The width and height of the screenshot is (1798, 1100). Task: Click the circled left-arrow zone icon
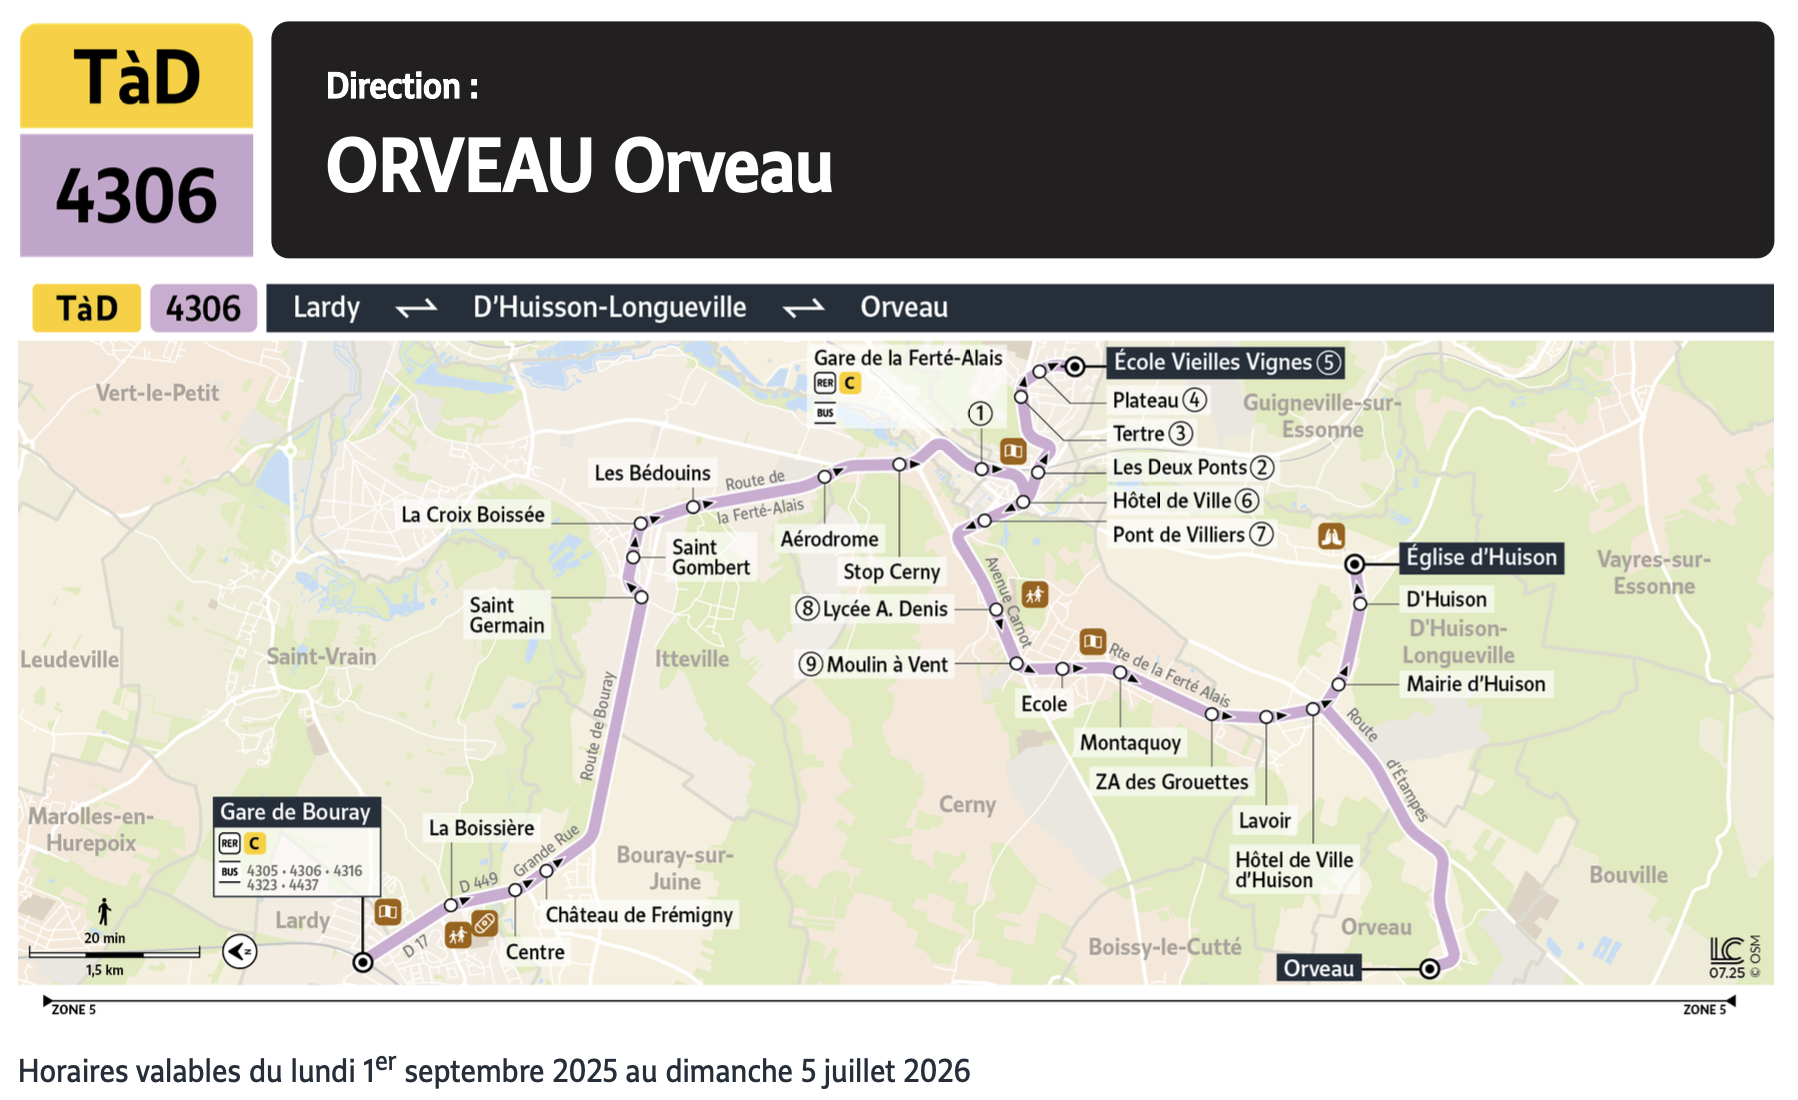tap(240, 951)
